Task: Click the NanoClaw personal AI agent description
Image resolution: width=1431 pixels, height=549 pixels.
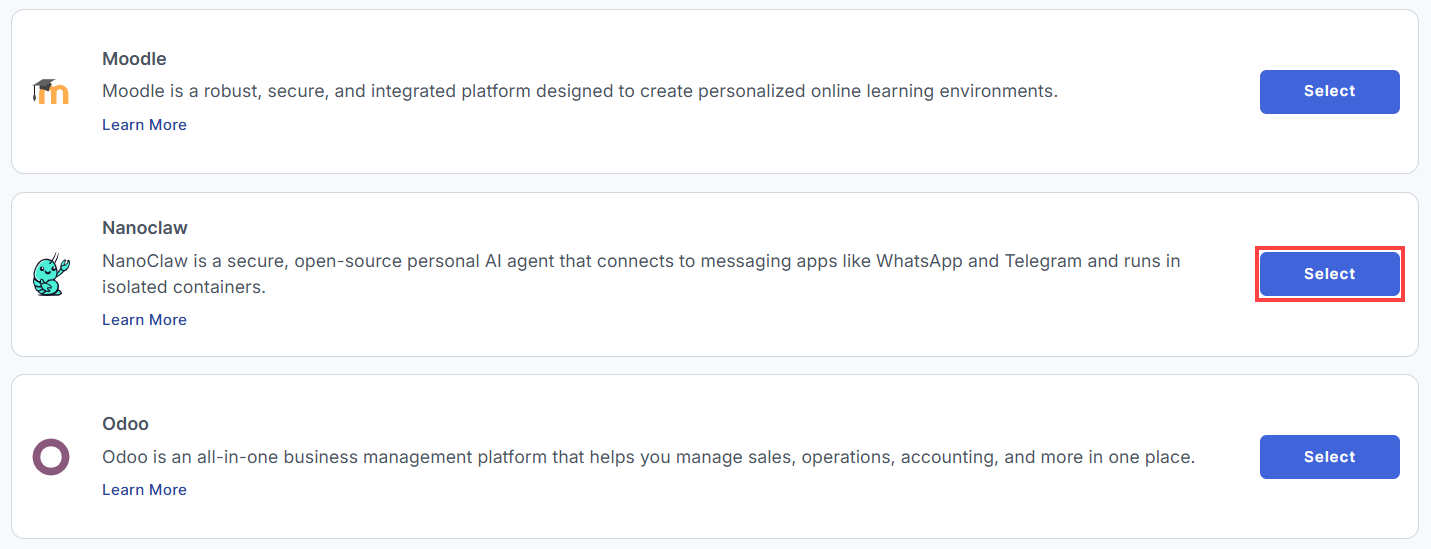Action: (641, 274)
